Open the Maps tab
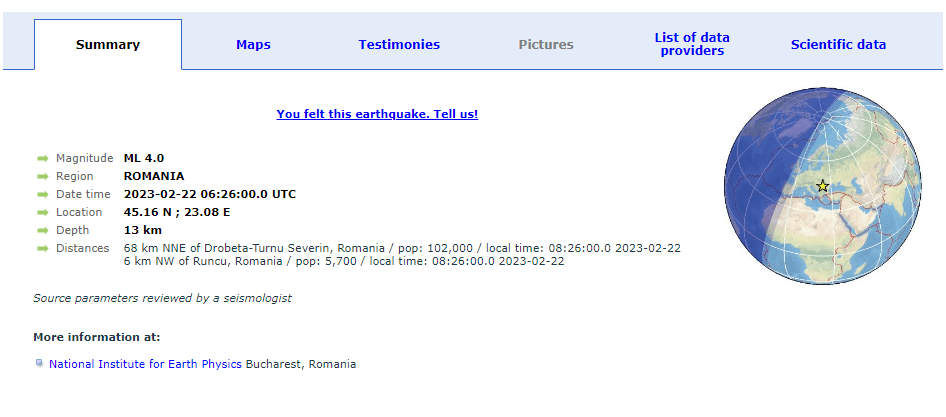 click(x=253, y=45)
